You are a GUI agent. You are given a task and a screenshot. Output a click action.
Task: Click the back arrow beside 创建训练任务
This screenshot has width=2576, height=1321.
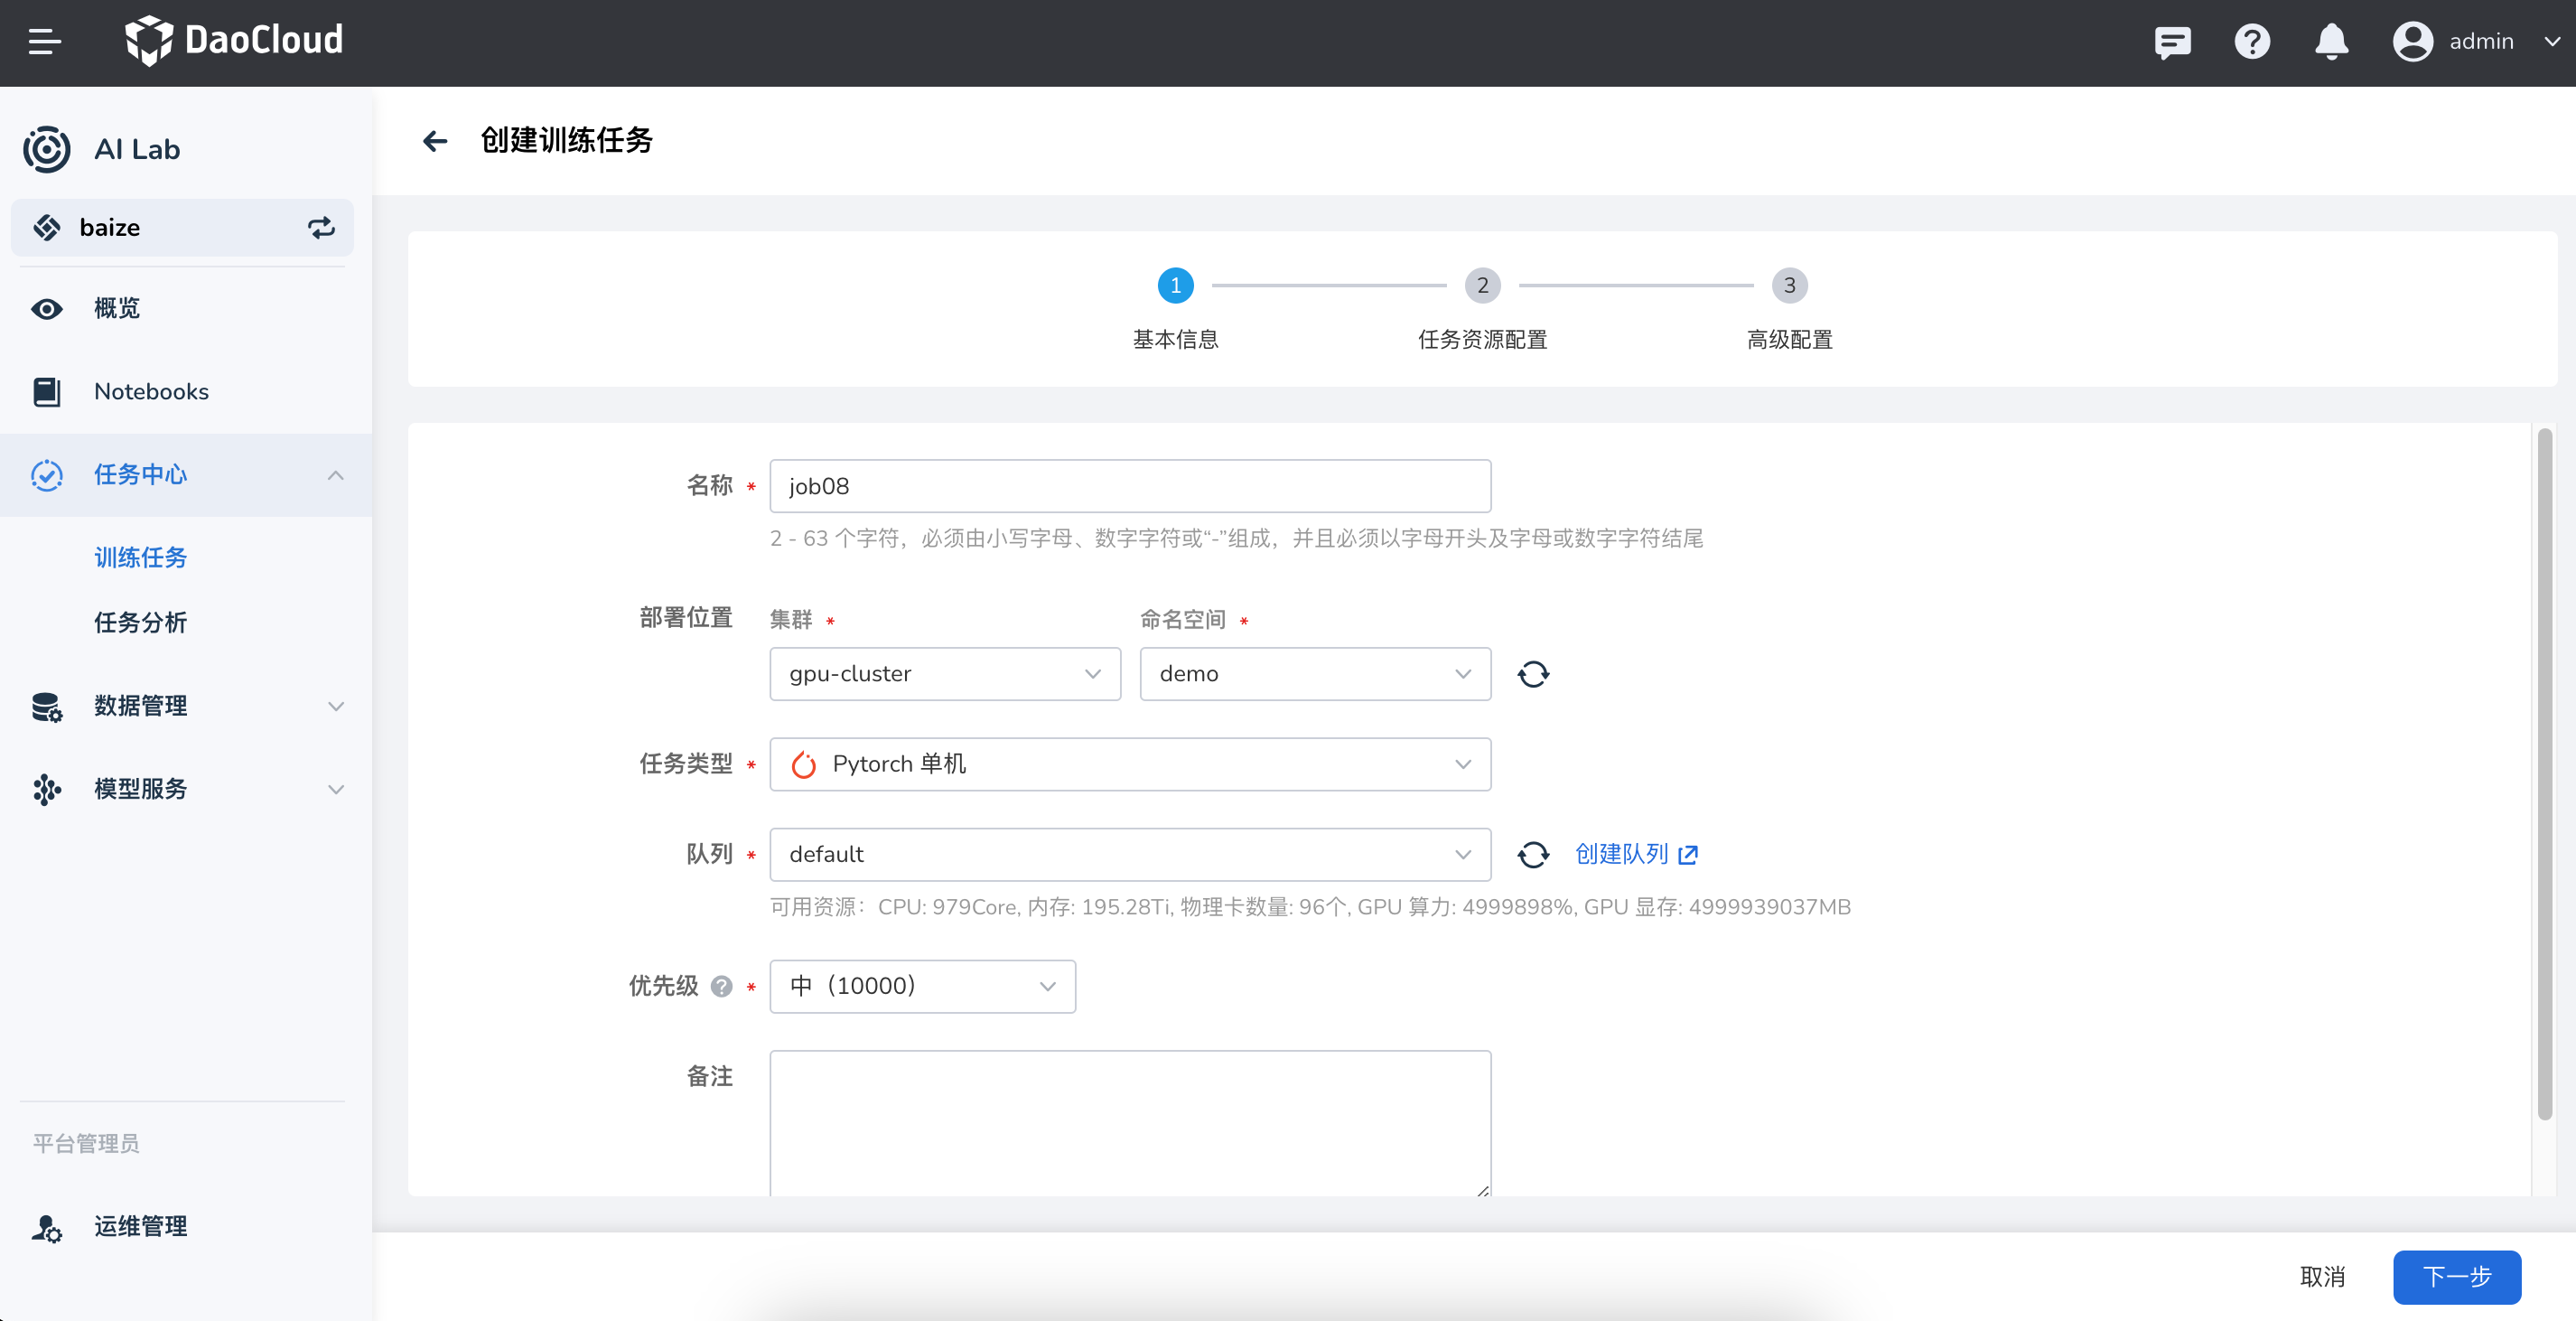point(435,141)
